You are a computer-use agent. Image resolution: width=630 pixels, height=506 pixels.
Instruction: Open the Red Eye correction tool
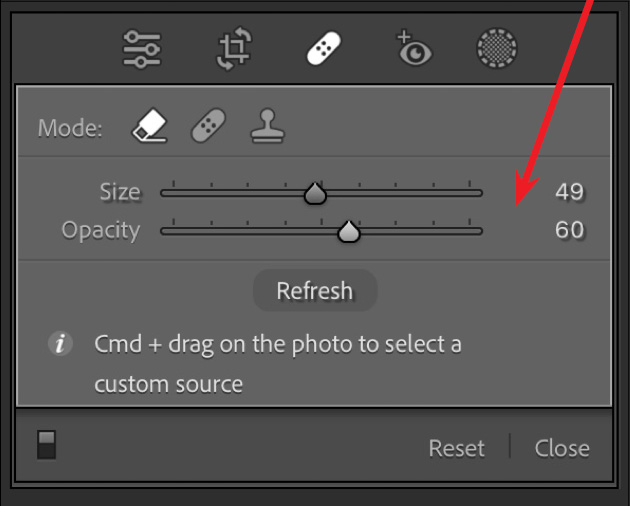(412, 48)
